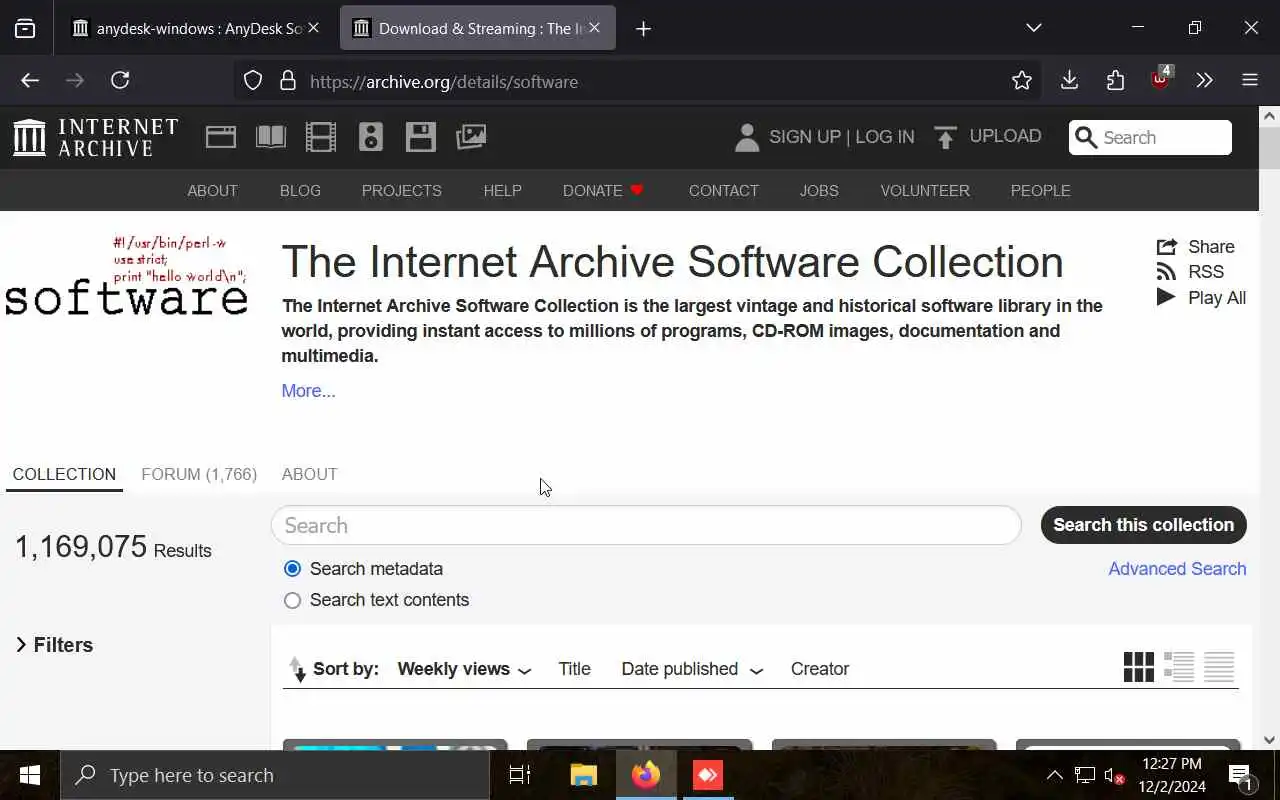1280x800 pixels.
Task: Click the user avatar icon
Action: (747, 137)
